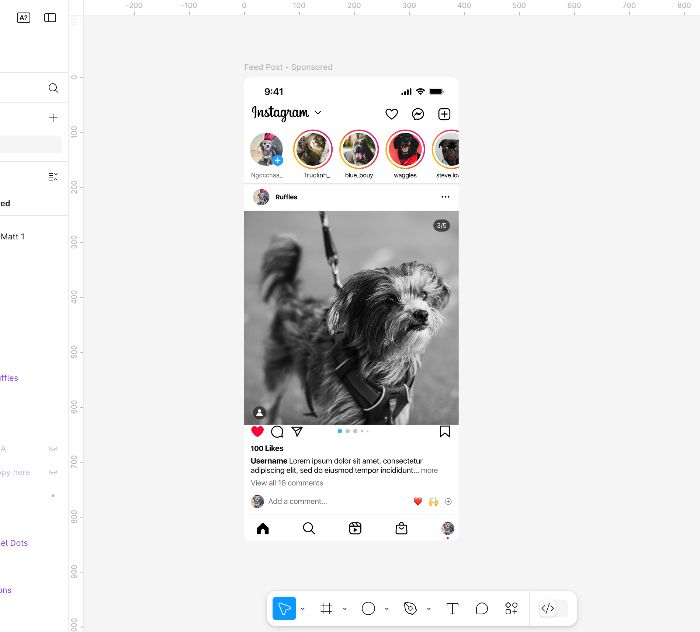This screenshot has height=632, width=700.
Task: Click the blue_bouy story avatar
Action: (x=359, y=150)
